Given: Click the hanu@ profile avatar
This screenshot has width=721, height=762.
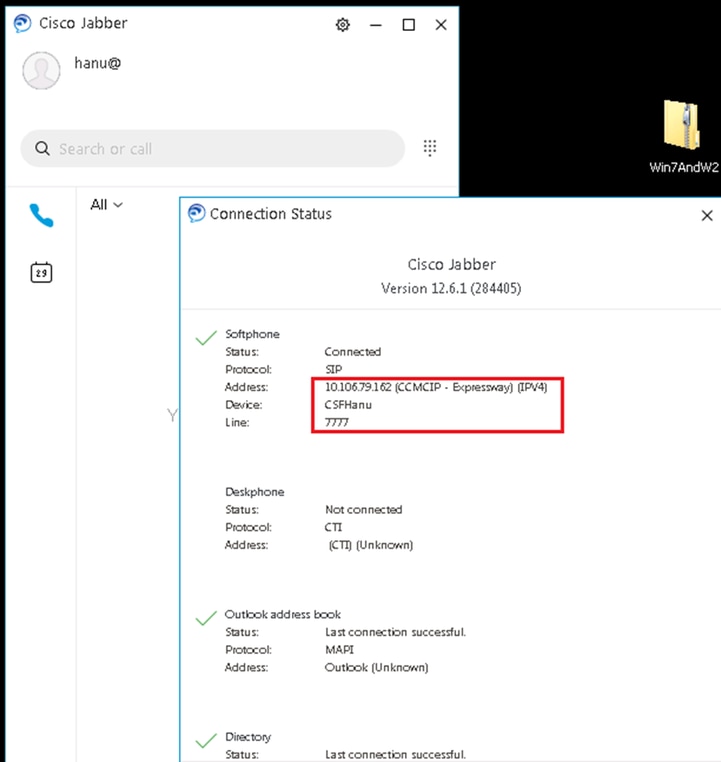Looking at the screenshot, I should (x=41, y=70).
